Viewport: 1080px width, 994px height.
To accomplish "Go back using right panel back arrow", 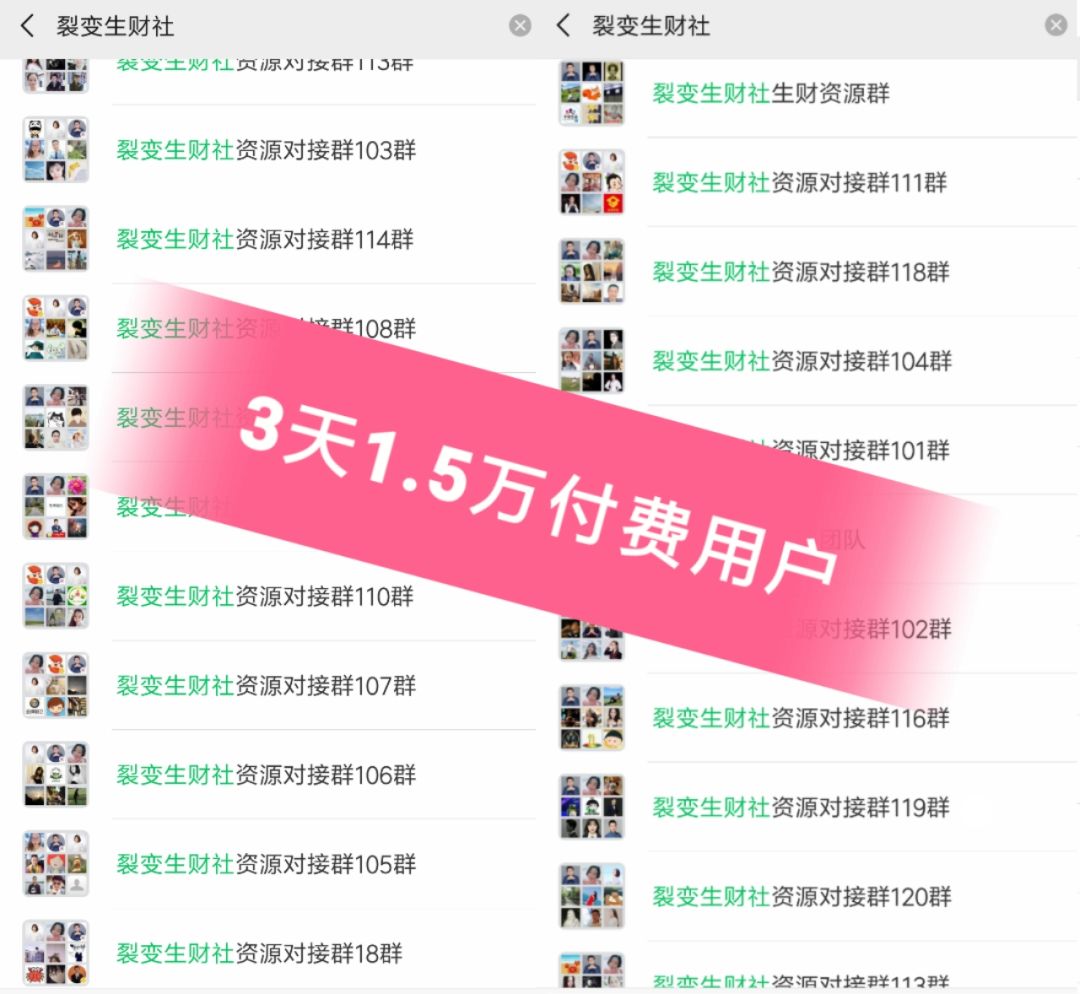I will [x=563, y=25].
